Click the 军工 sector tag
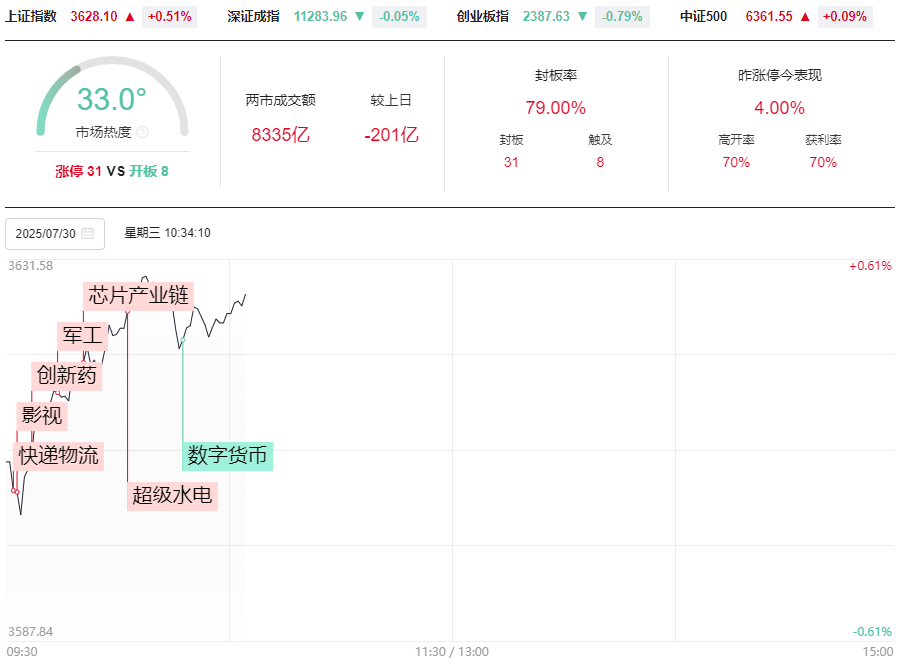 [x=83, y=336]
